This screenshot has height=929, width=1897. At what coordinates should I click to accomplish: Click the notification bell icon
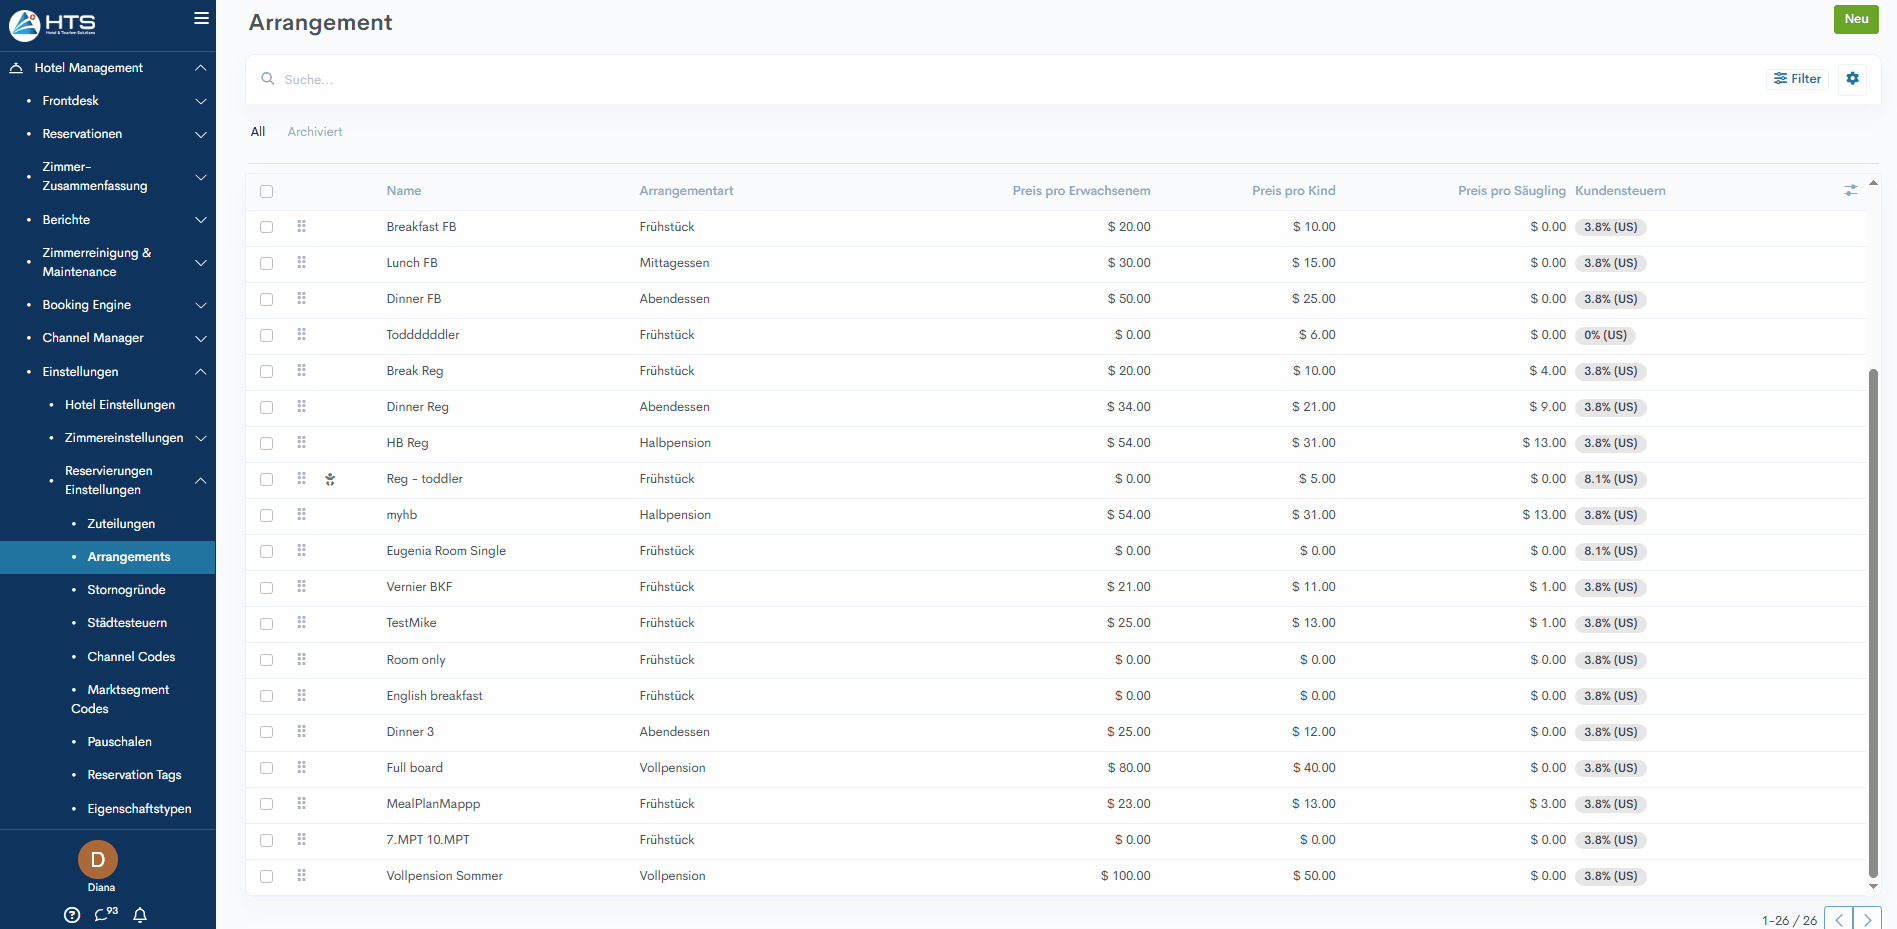(140, 915)
